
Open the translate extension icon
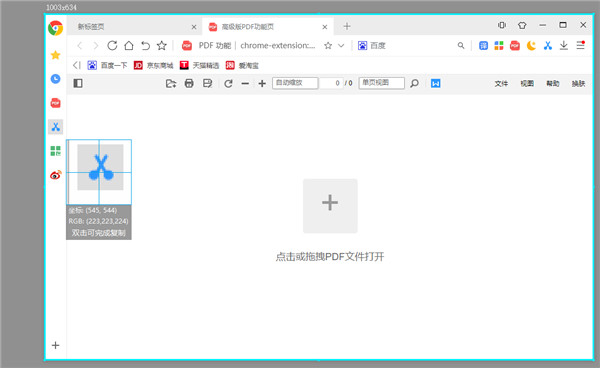click(483, 46)
